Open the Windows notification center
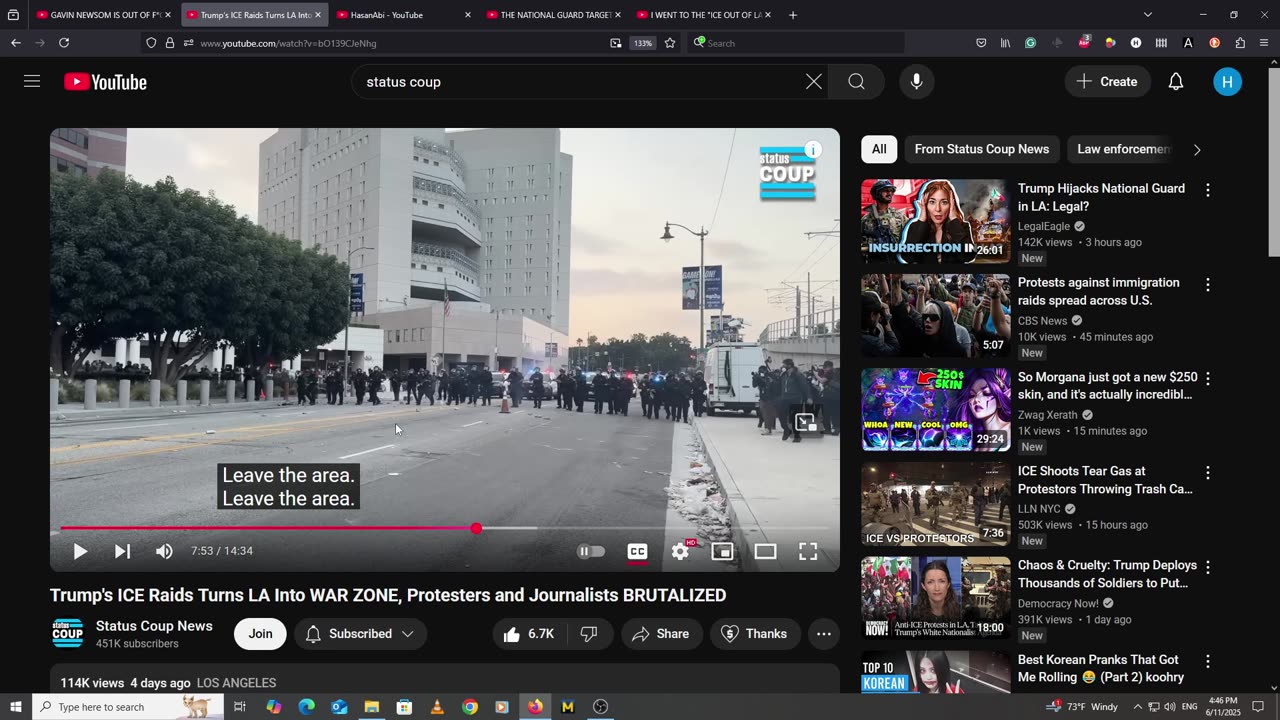 [1258, 707]
